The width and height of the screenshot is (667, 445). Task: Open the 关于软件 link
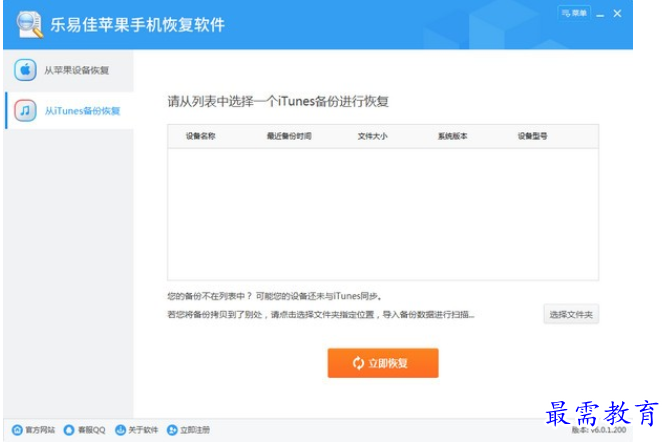143,430
